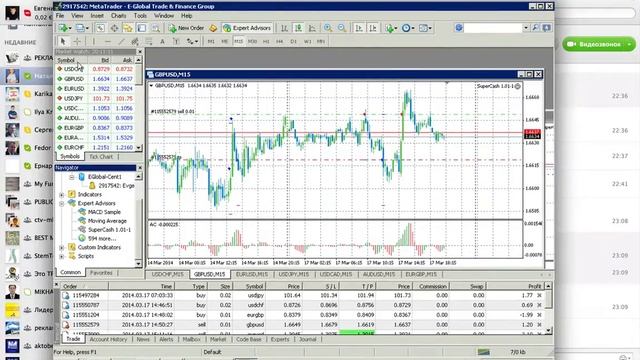640x360 pixels.
Task: Open the View menu
Action: [77, 16]
